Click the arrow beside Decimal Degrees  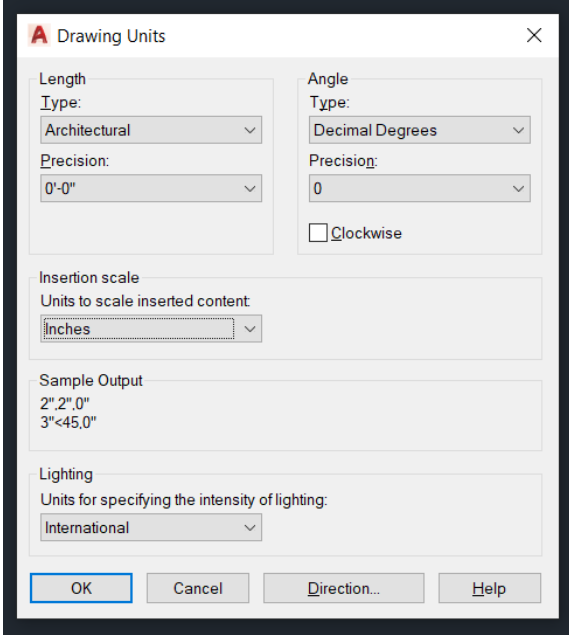coord(518,130)
